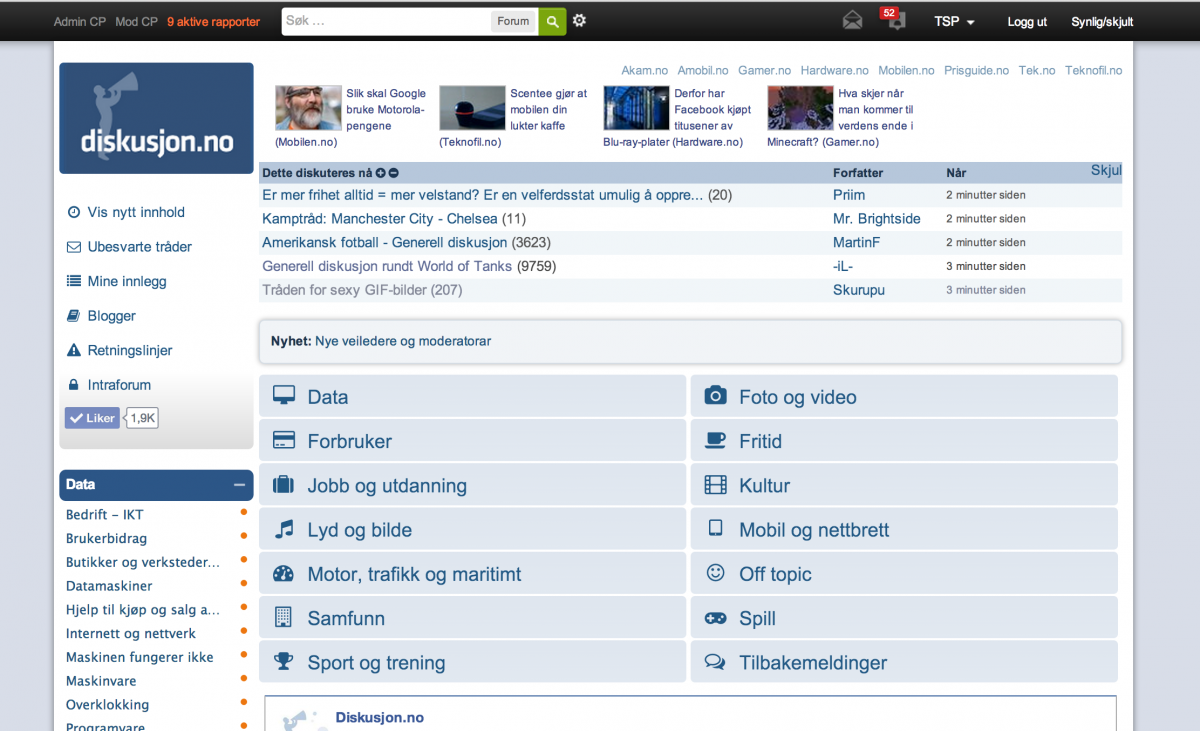Click the coffee cup icon in Fritid

(715, 441)
